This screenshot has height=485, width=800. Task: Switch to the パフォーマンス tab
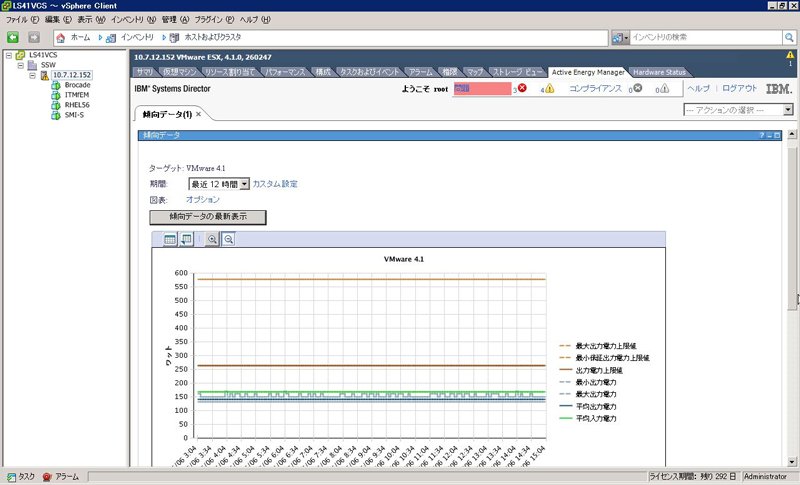coord(285,72)
